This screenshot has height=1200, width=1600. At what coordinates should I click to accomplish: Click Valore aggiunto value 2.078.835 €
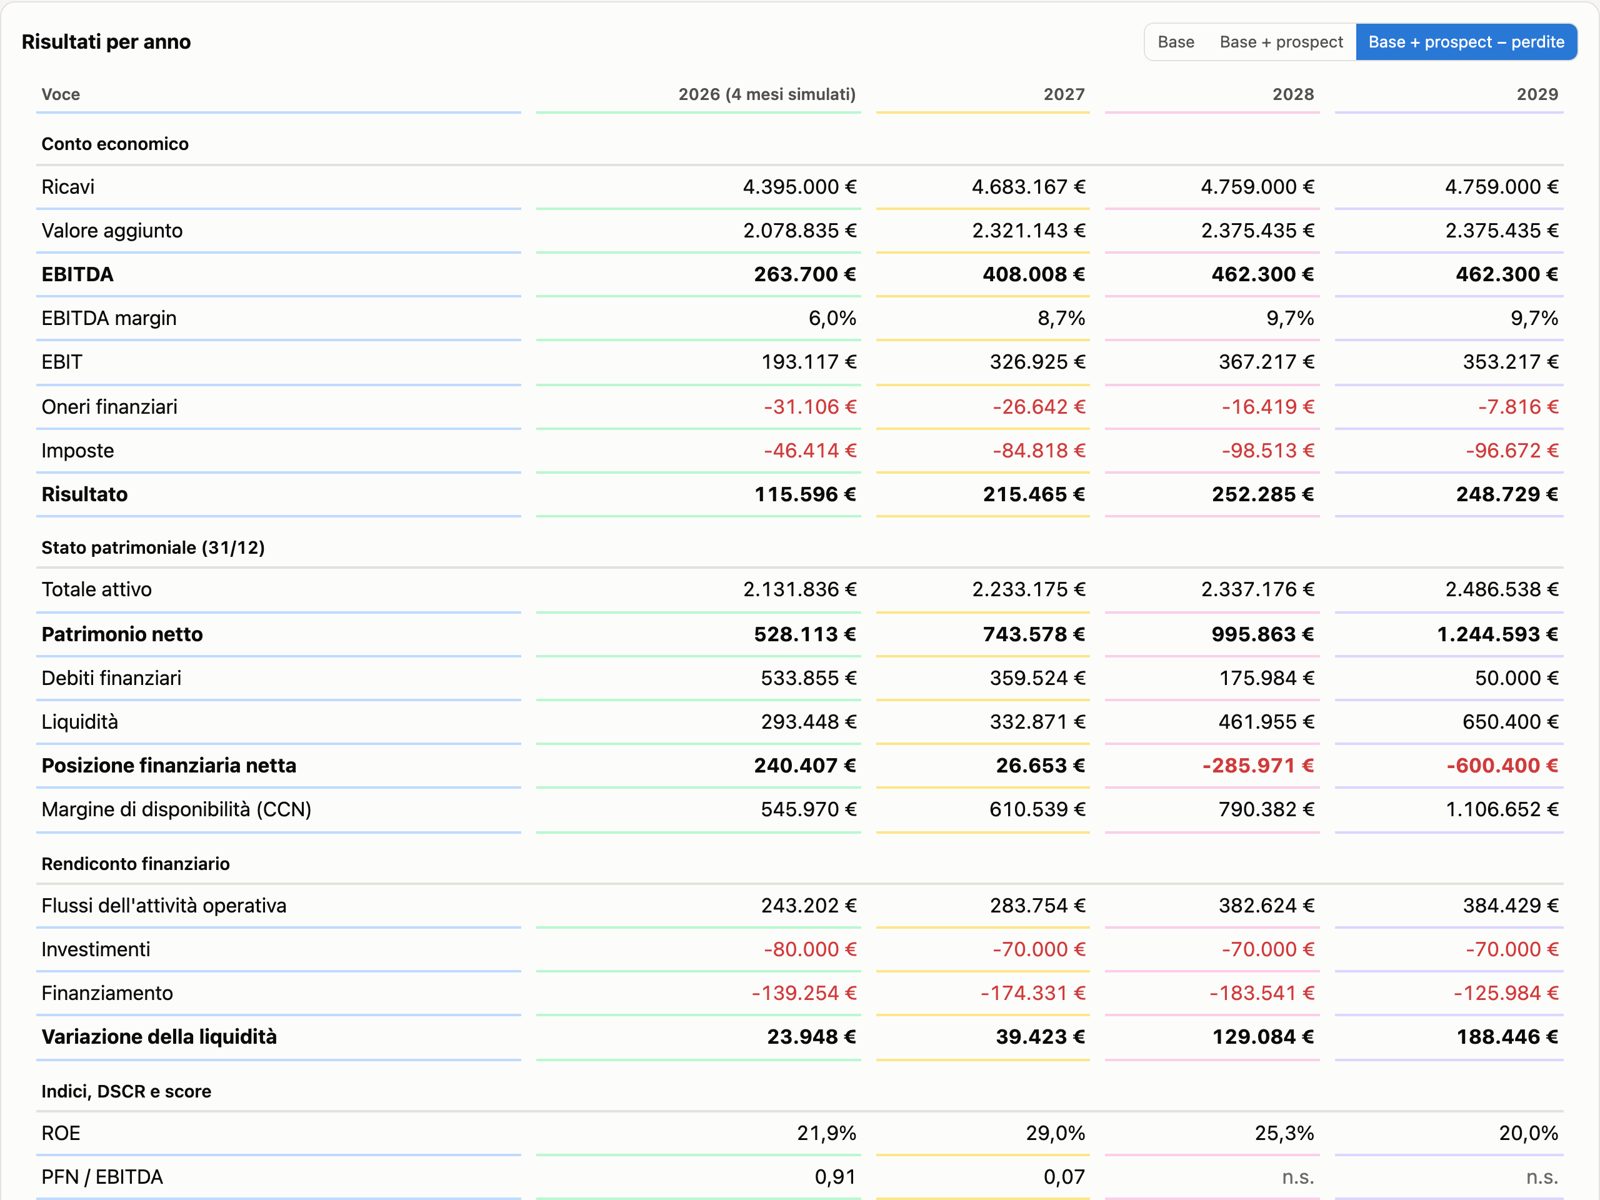pos(800,231)
